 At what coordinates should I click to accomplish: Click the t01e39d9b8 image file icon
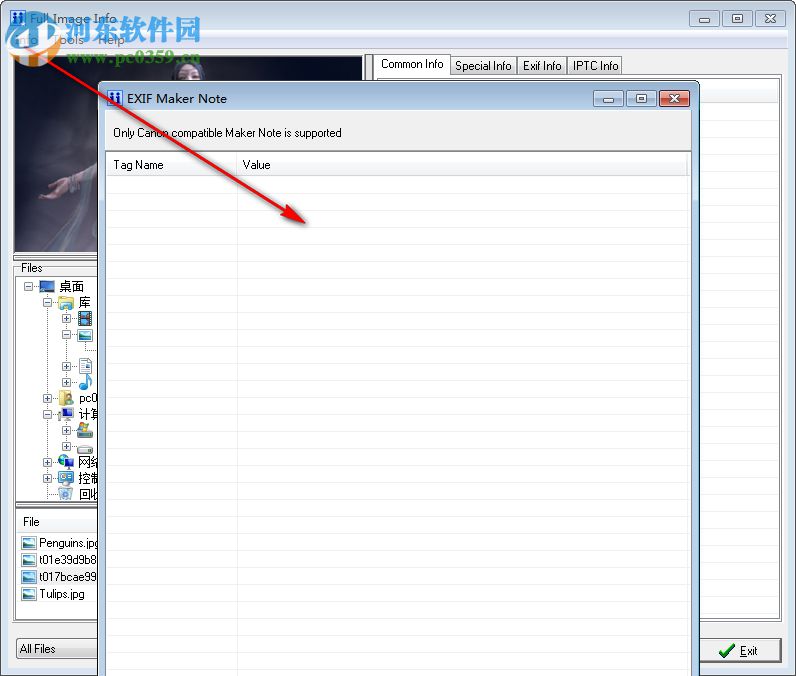(x=29, y=560)
